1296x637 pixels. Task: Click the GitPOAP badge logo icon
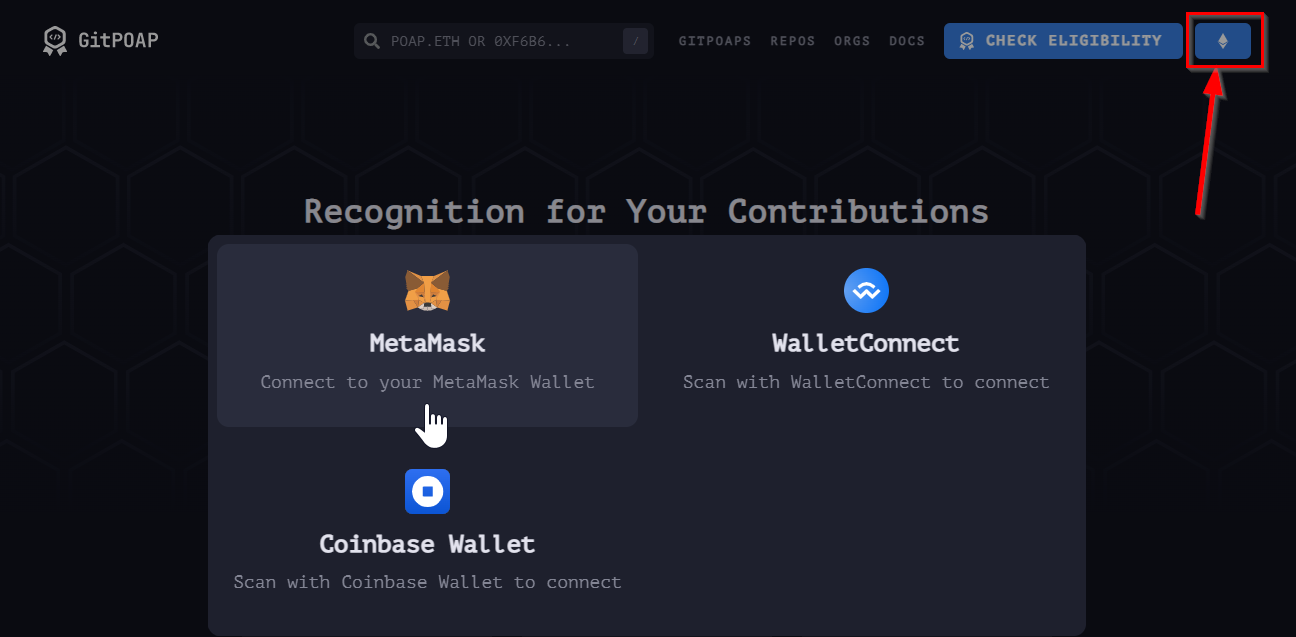tap(54, 40)
